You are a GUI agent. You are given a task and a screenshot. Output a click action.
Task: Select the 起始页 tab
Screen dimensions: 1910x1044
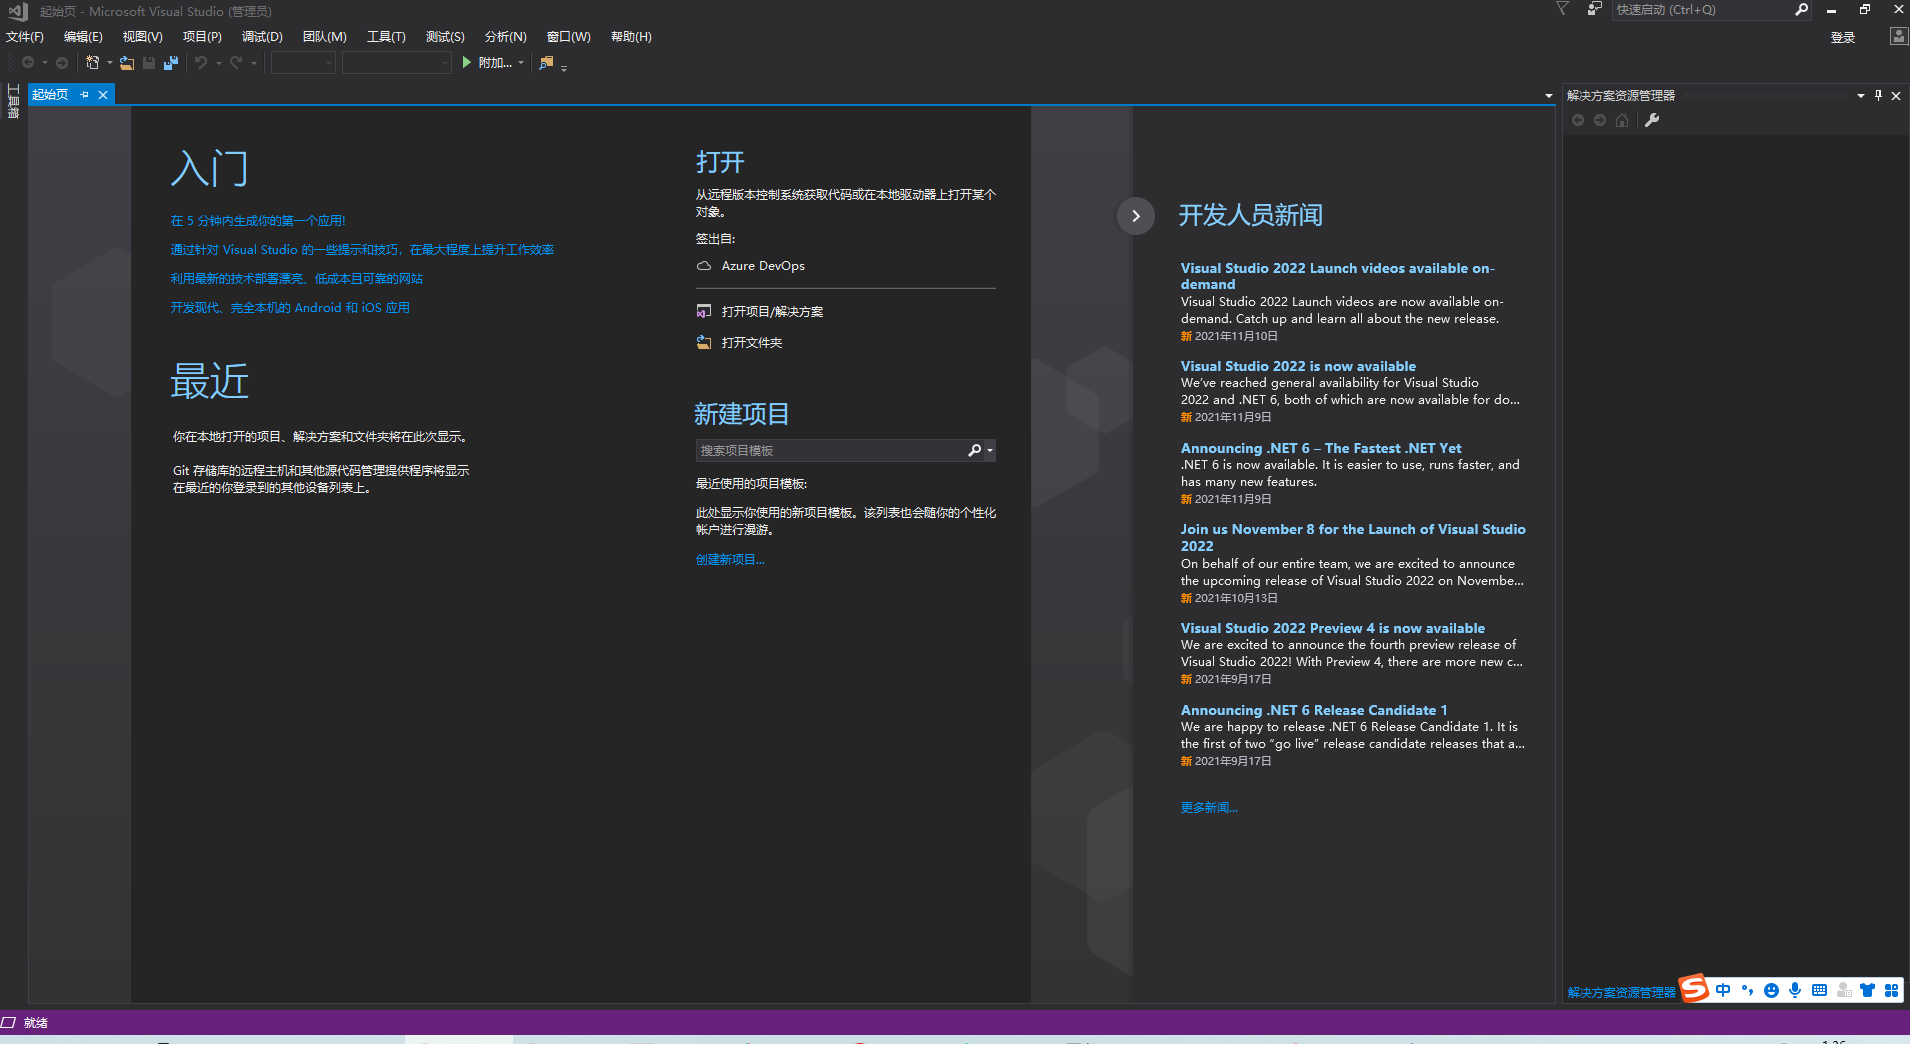tap(52, 94)
